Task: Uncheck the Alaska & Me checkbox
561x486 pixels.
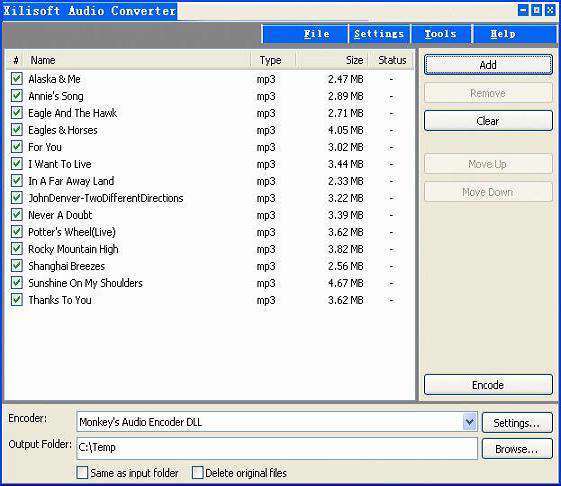Action: 17,79
